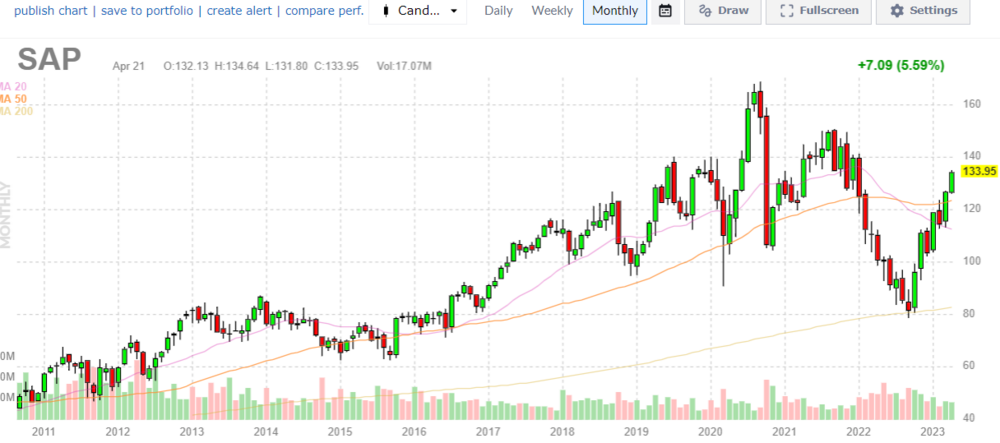Toggle the MA 20 legend label
The height and width of the screenshot is (443, 1000).
[13, 87]
